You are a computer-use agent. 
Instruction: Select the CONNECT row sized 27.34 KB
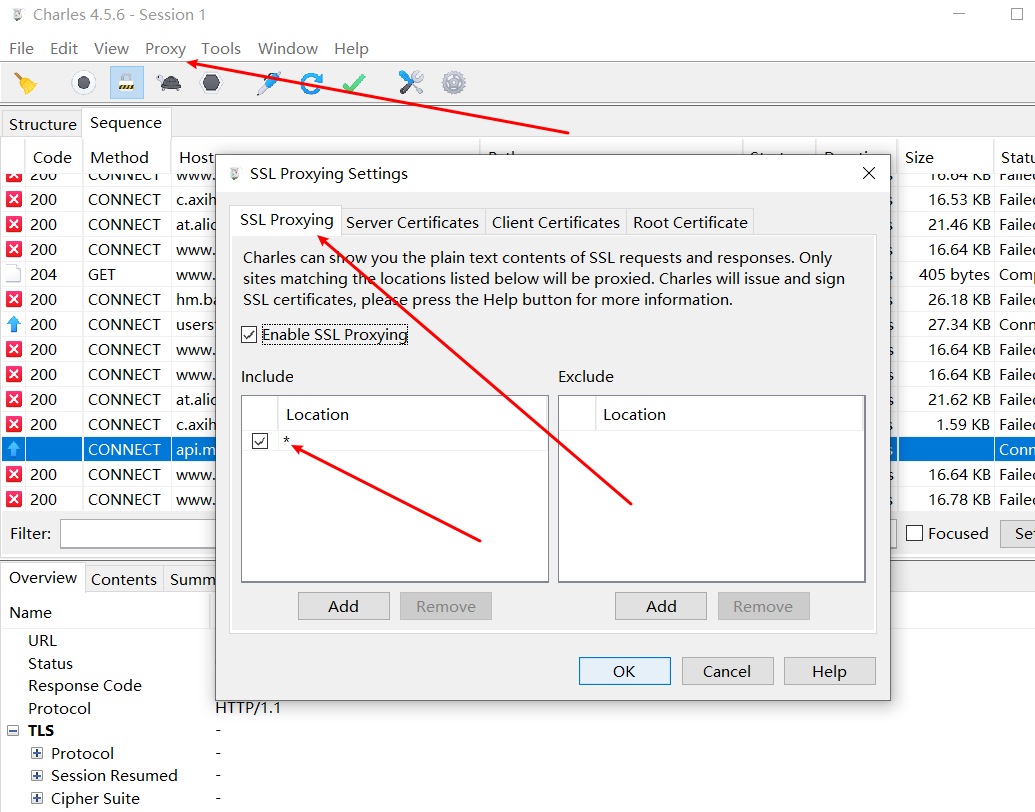[x=109, y=325]
